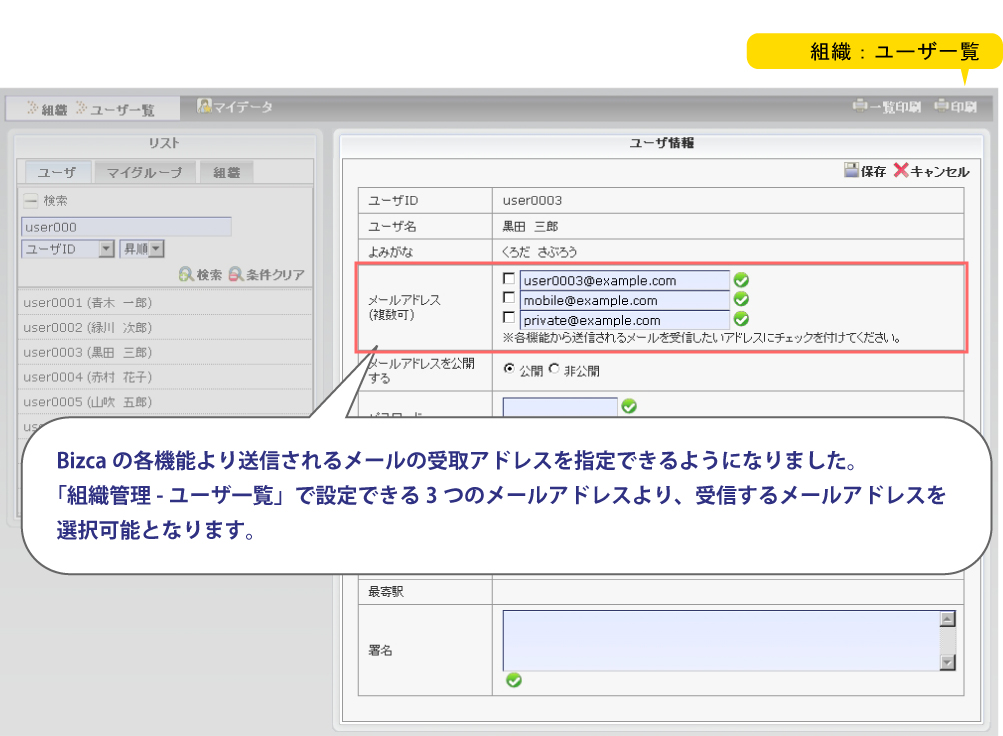
Task: Open the マイデータ menu item
Action: (235, 106)
